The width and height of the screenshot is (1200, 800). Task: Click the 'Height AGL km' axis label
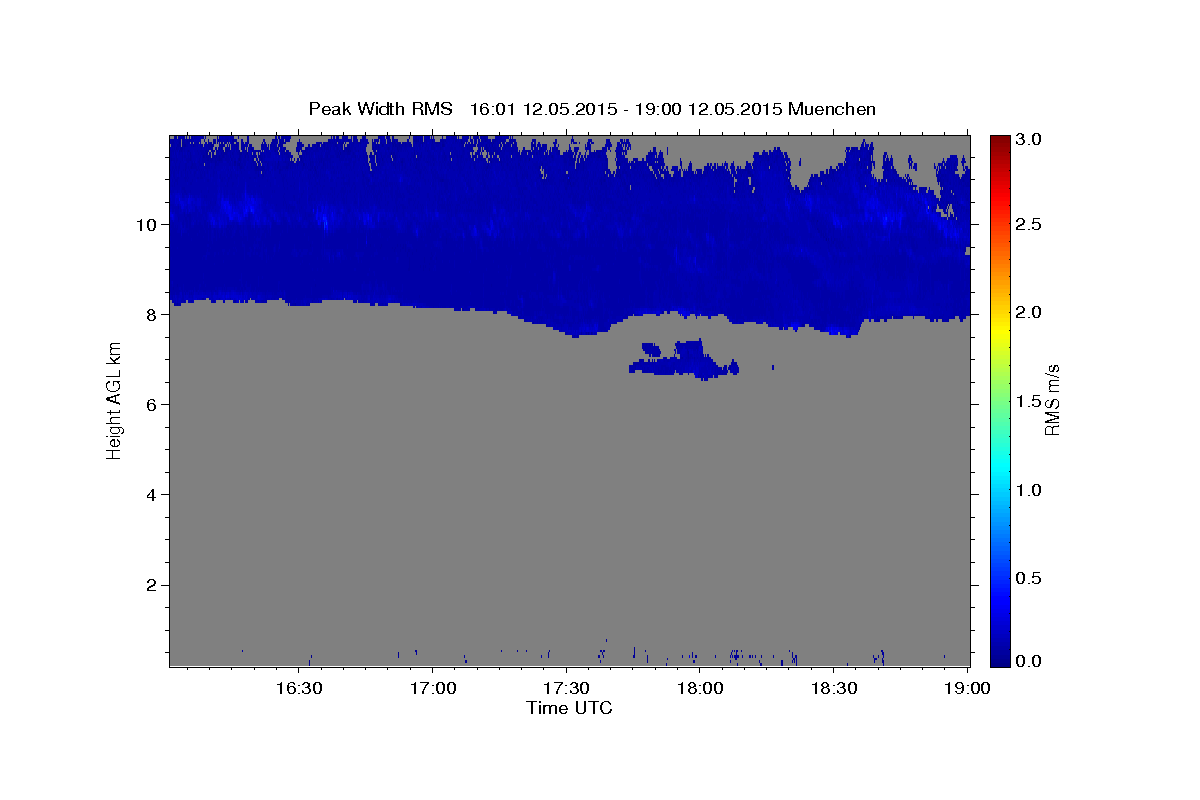[x=115, y=399]
